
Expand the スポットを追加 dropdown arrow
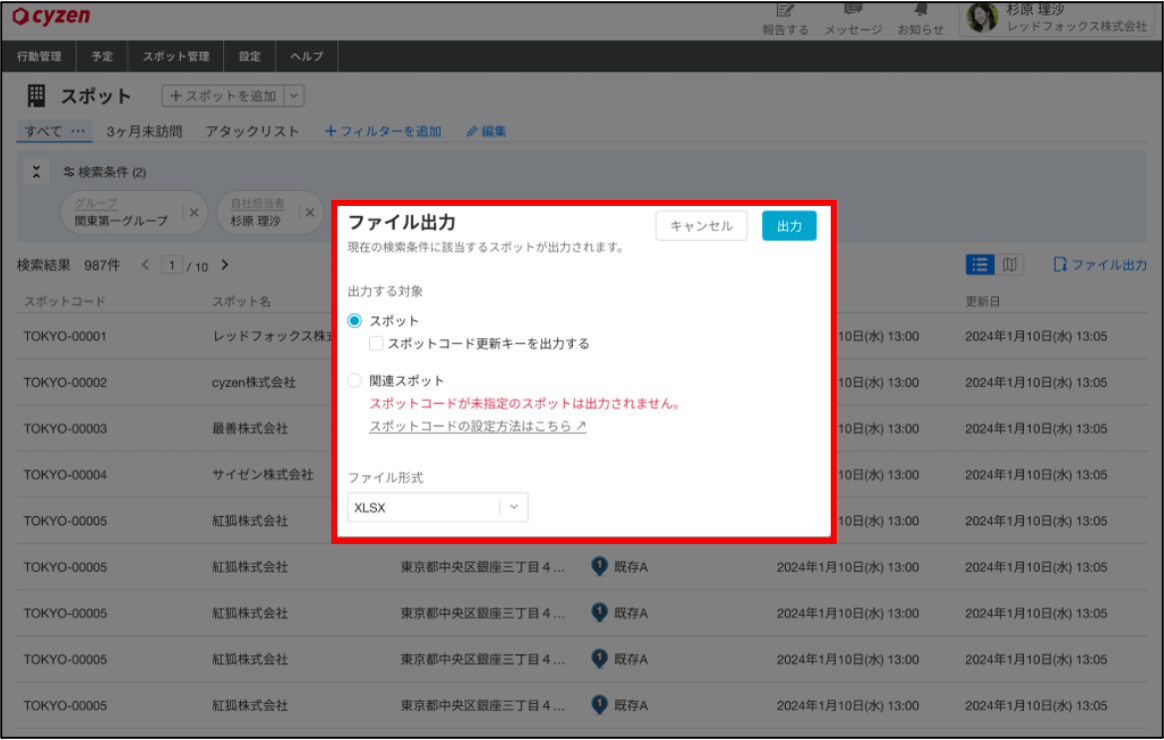[x=294, y=95]
